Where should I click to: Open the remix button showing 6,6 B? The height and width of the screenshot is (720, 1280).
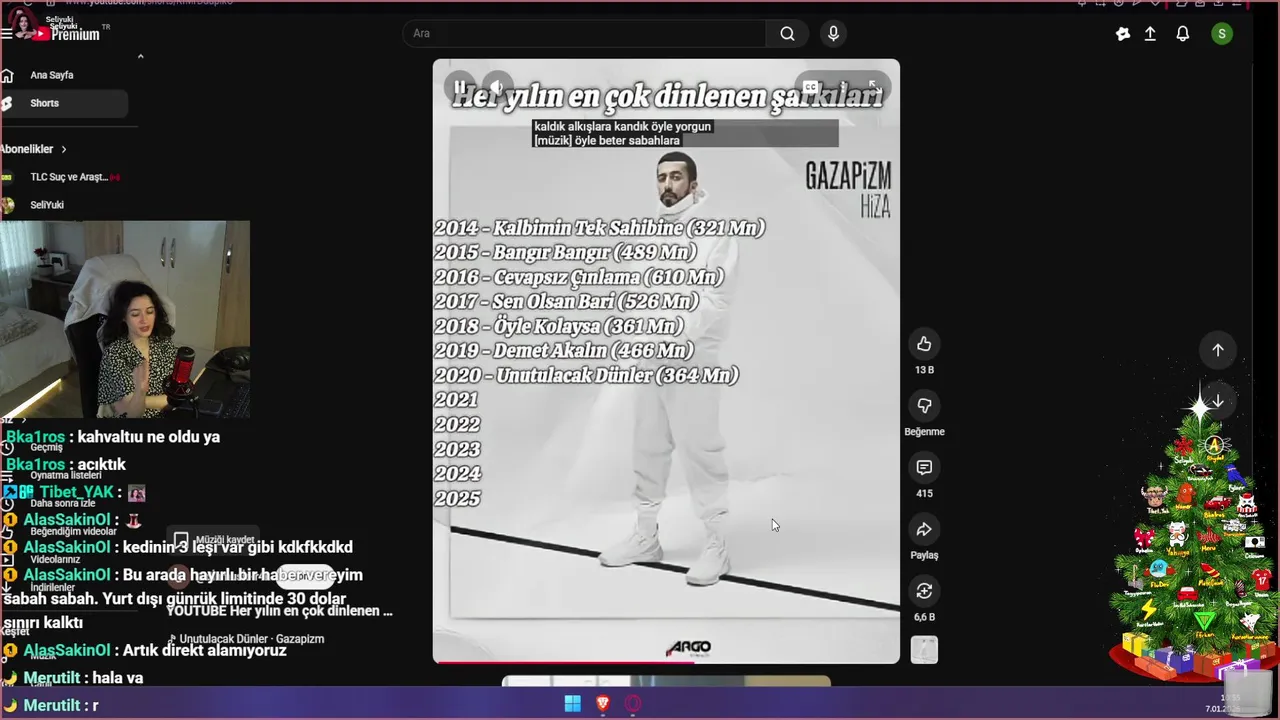[924, 591]
